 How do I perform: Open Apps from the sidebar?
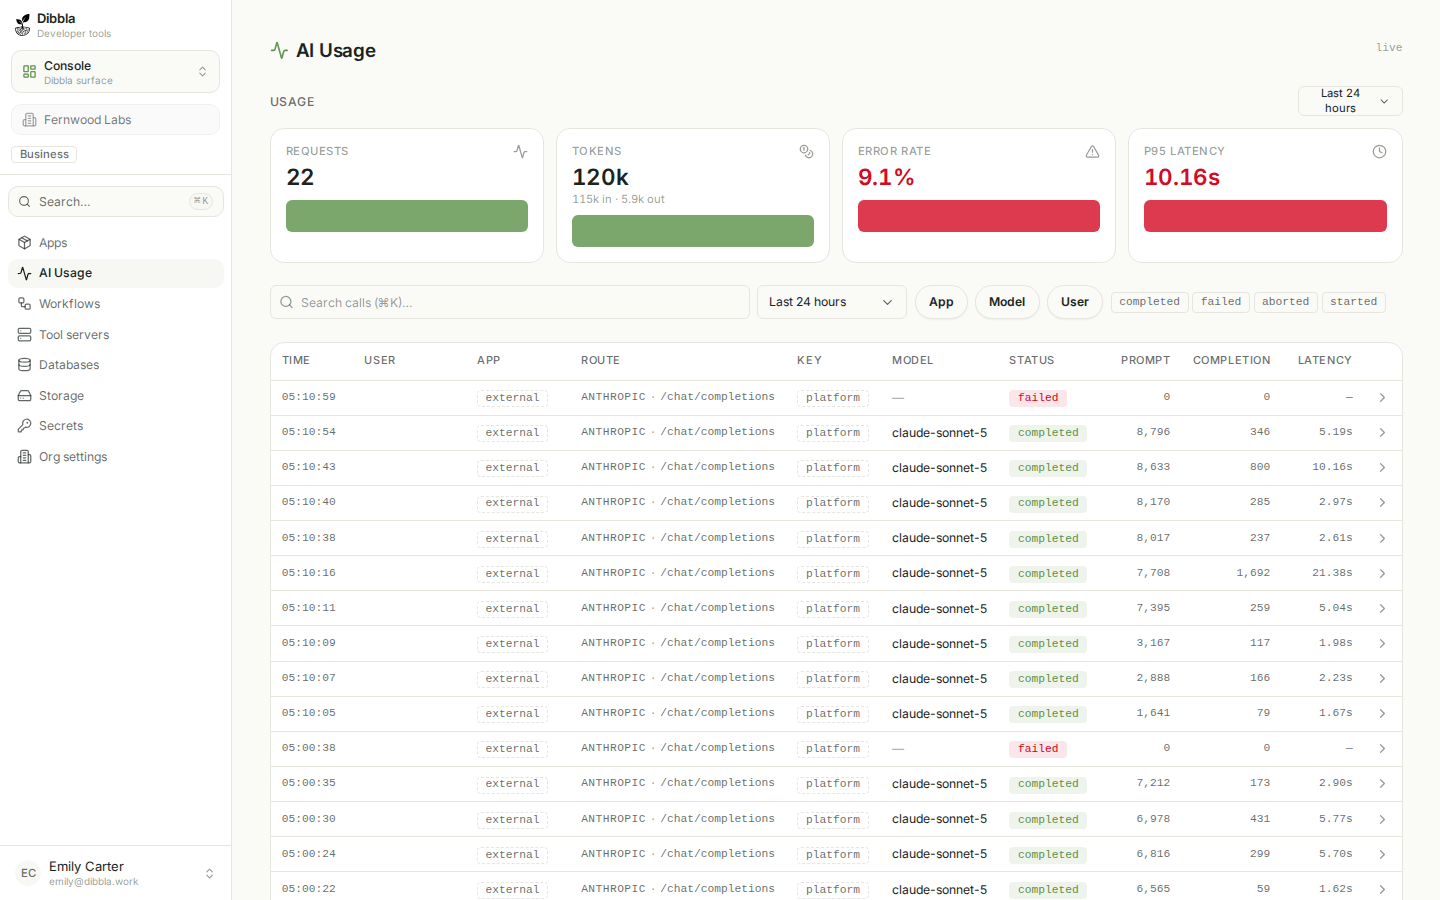click(x=116, y=243)
